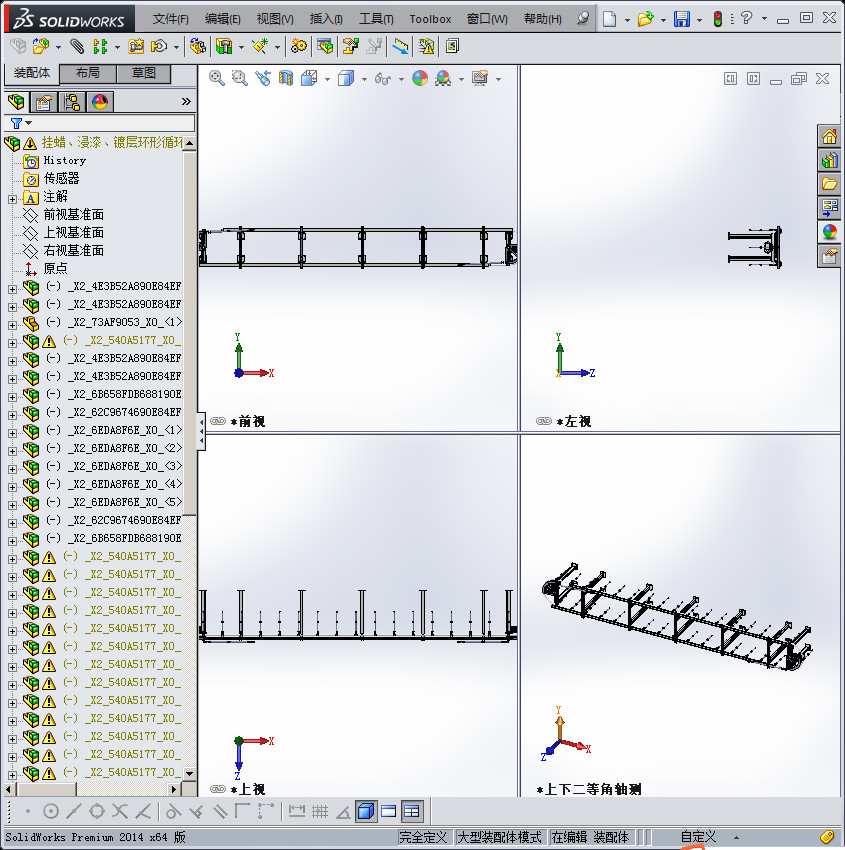The image size is (845, 850).
Task: Open the Display Style dropdown arrow
Action: pyautogui.click(x=364, y=79)
